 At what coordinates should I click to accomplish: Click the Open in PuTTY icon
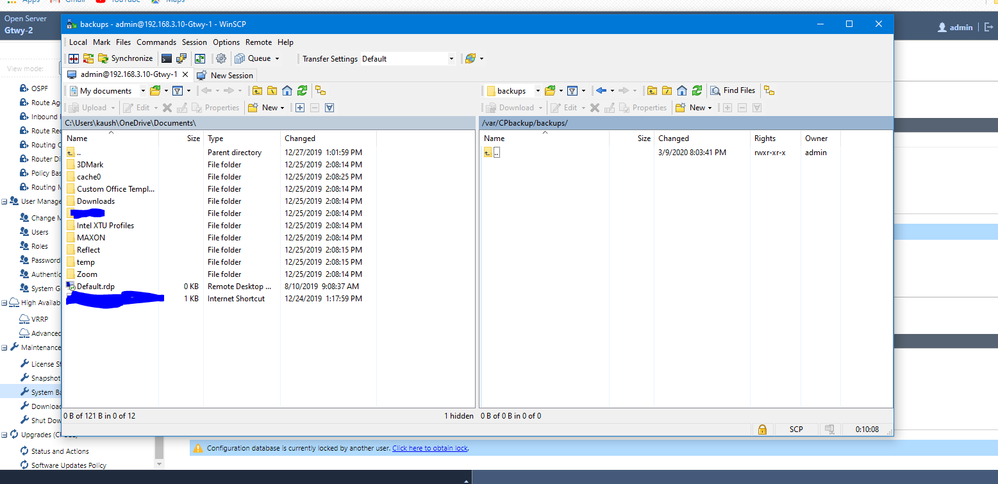(181, 59)
